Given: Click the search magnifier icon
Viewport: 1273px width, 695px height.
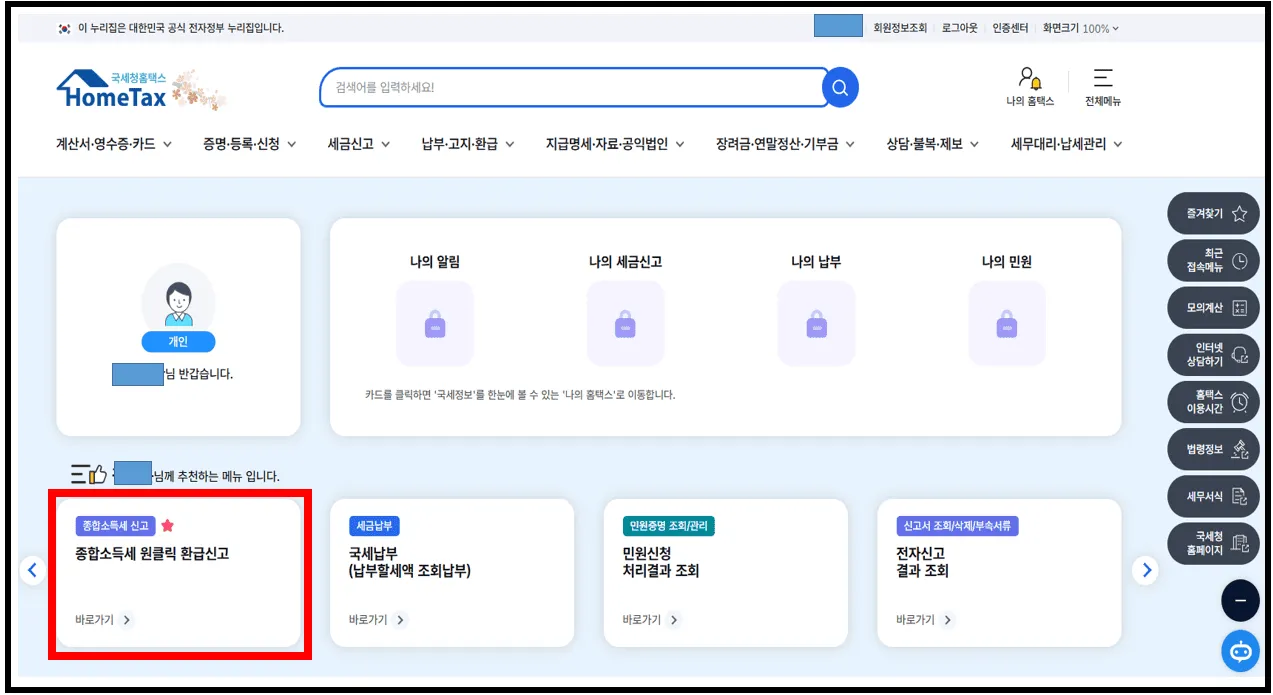Looking at the screenshot, I should pos(839,87).
